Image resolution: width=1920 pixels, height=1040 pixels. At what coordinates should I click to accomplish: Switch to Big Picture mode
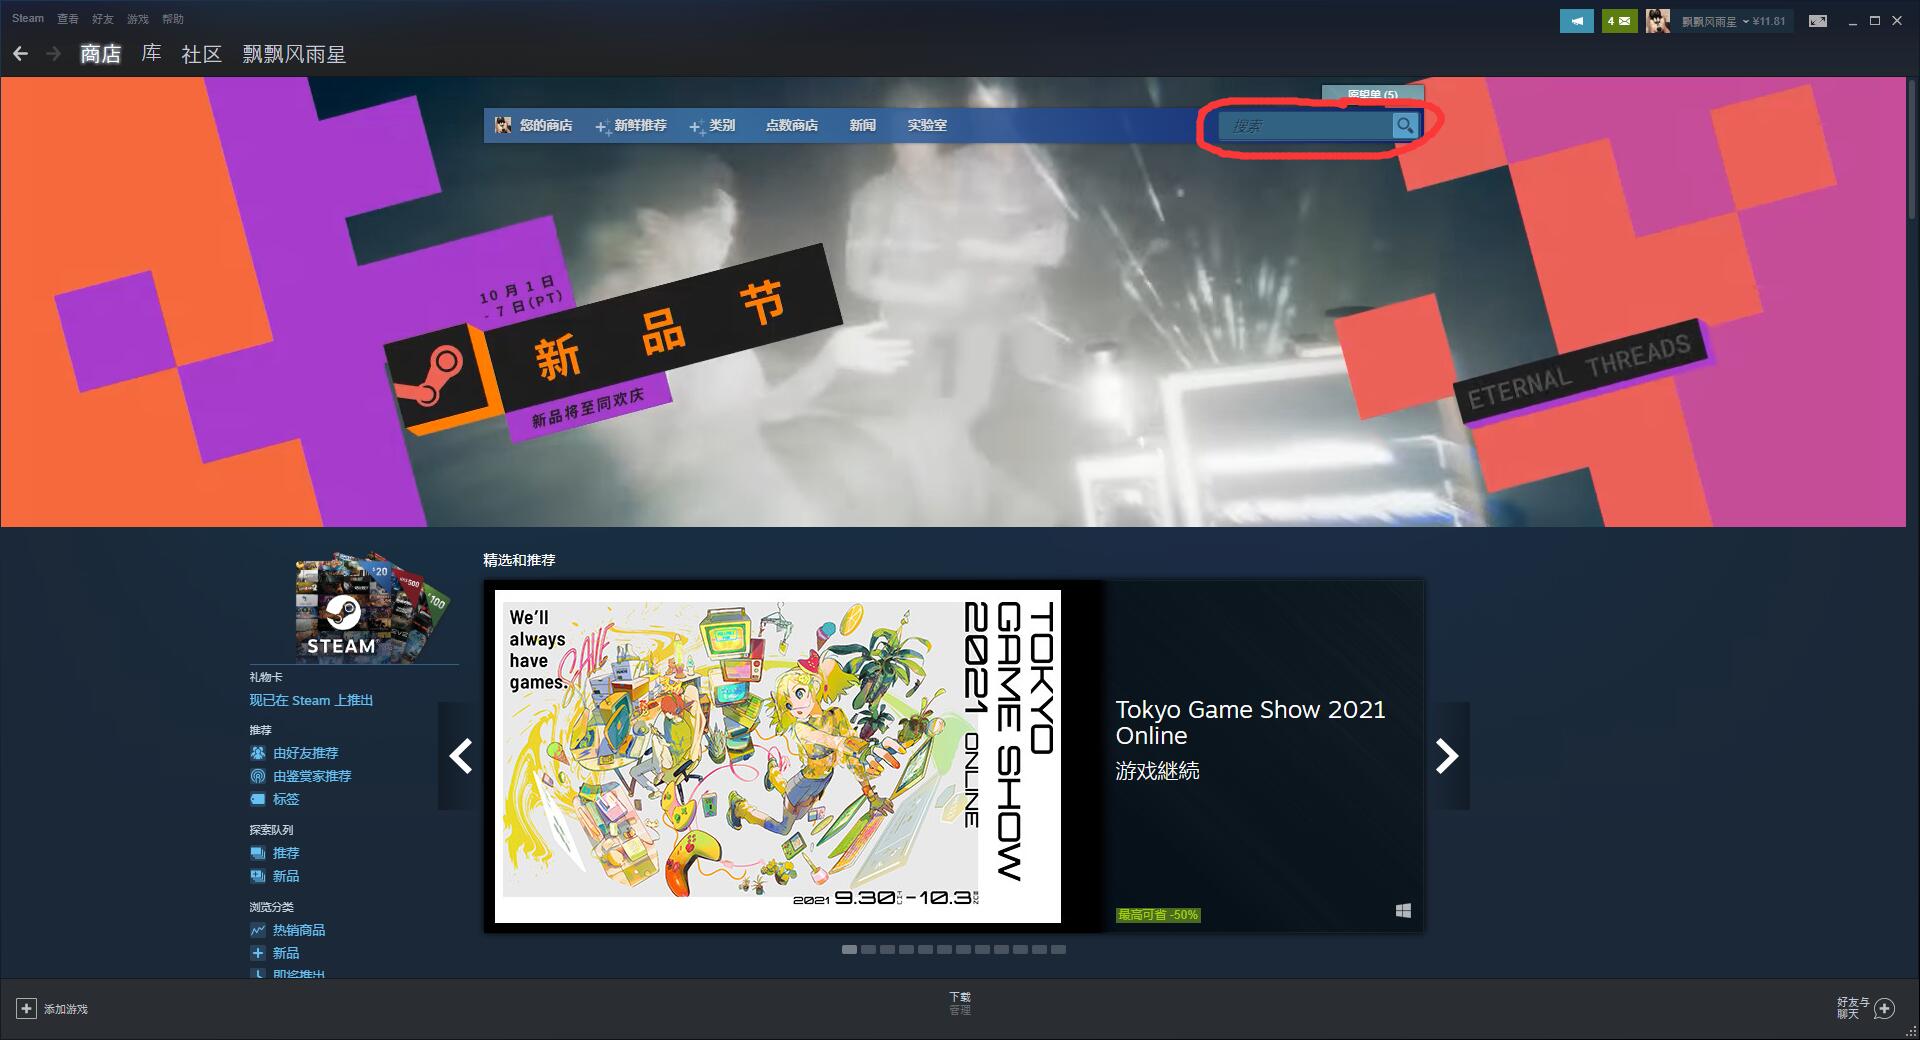pyautogui.click(x=1818, y=21)
